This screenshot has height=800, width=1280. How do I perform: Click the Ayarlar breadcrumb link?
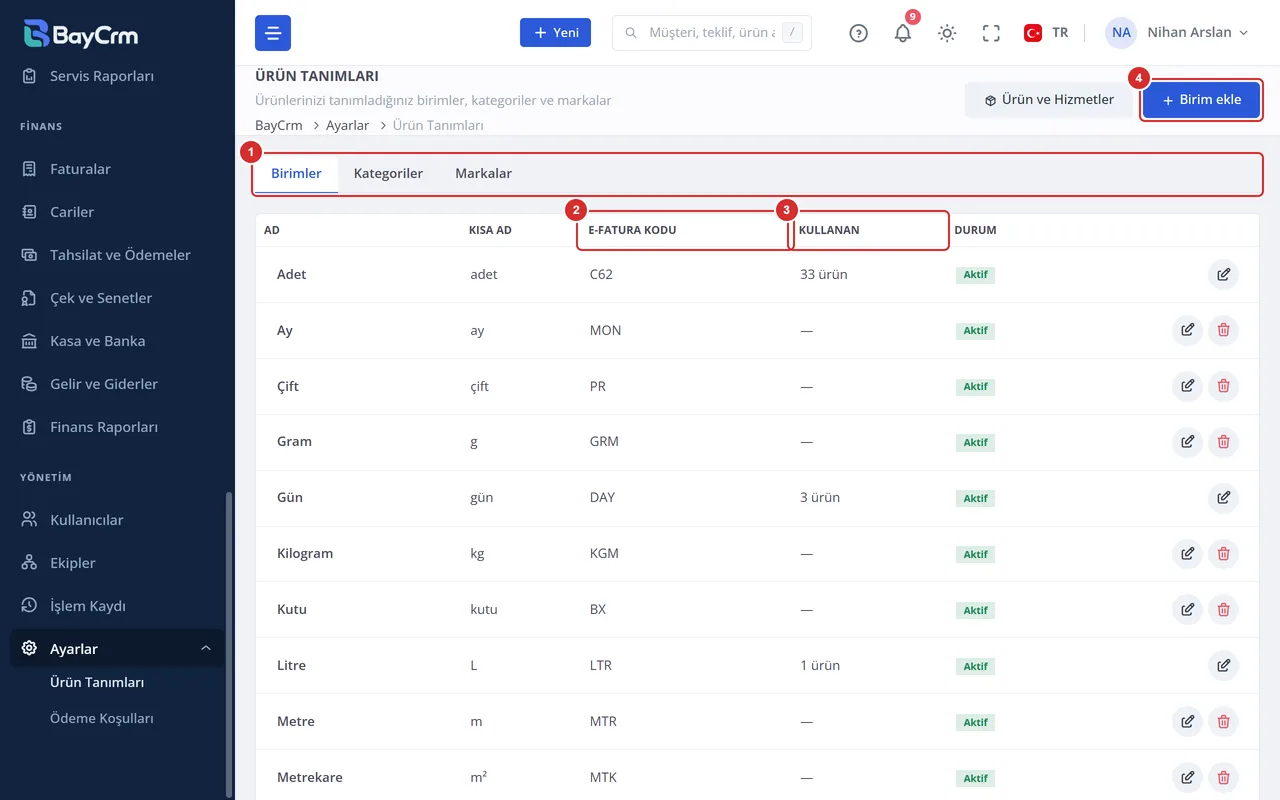pos(348,125)
